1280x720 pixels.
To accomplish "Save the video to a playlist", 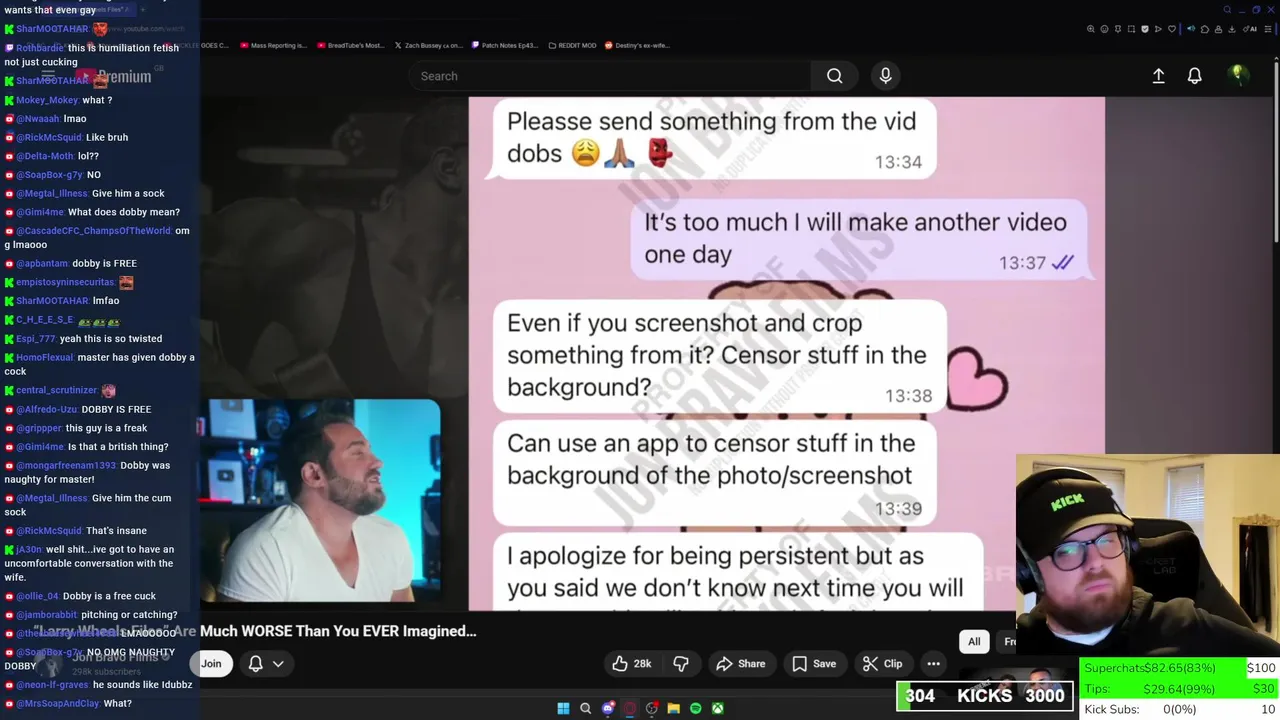I will point(814,664).
